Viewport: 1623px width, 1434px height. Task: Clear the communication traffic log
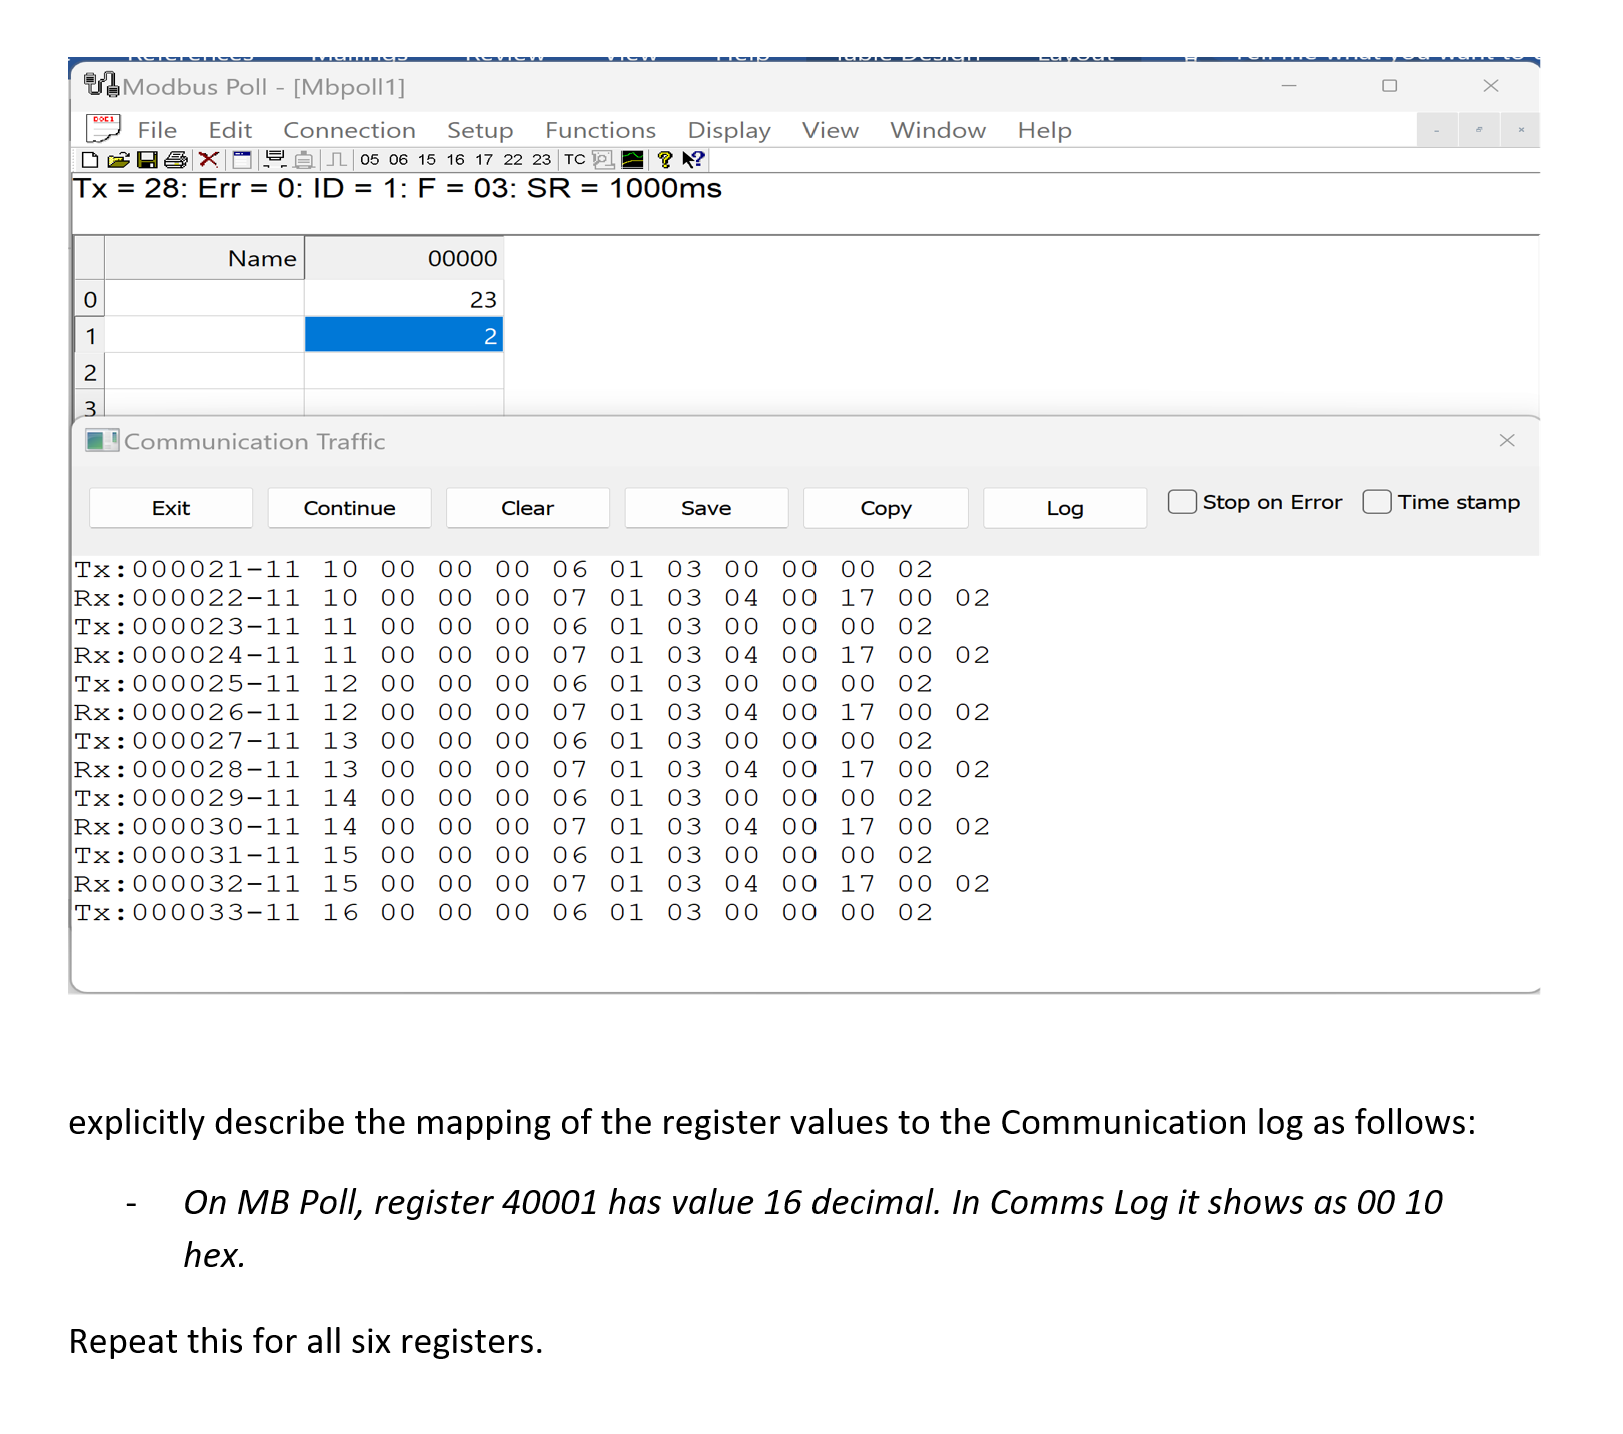coord(527,508)
